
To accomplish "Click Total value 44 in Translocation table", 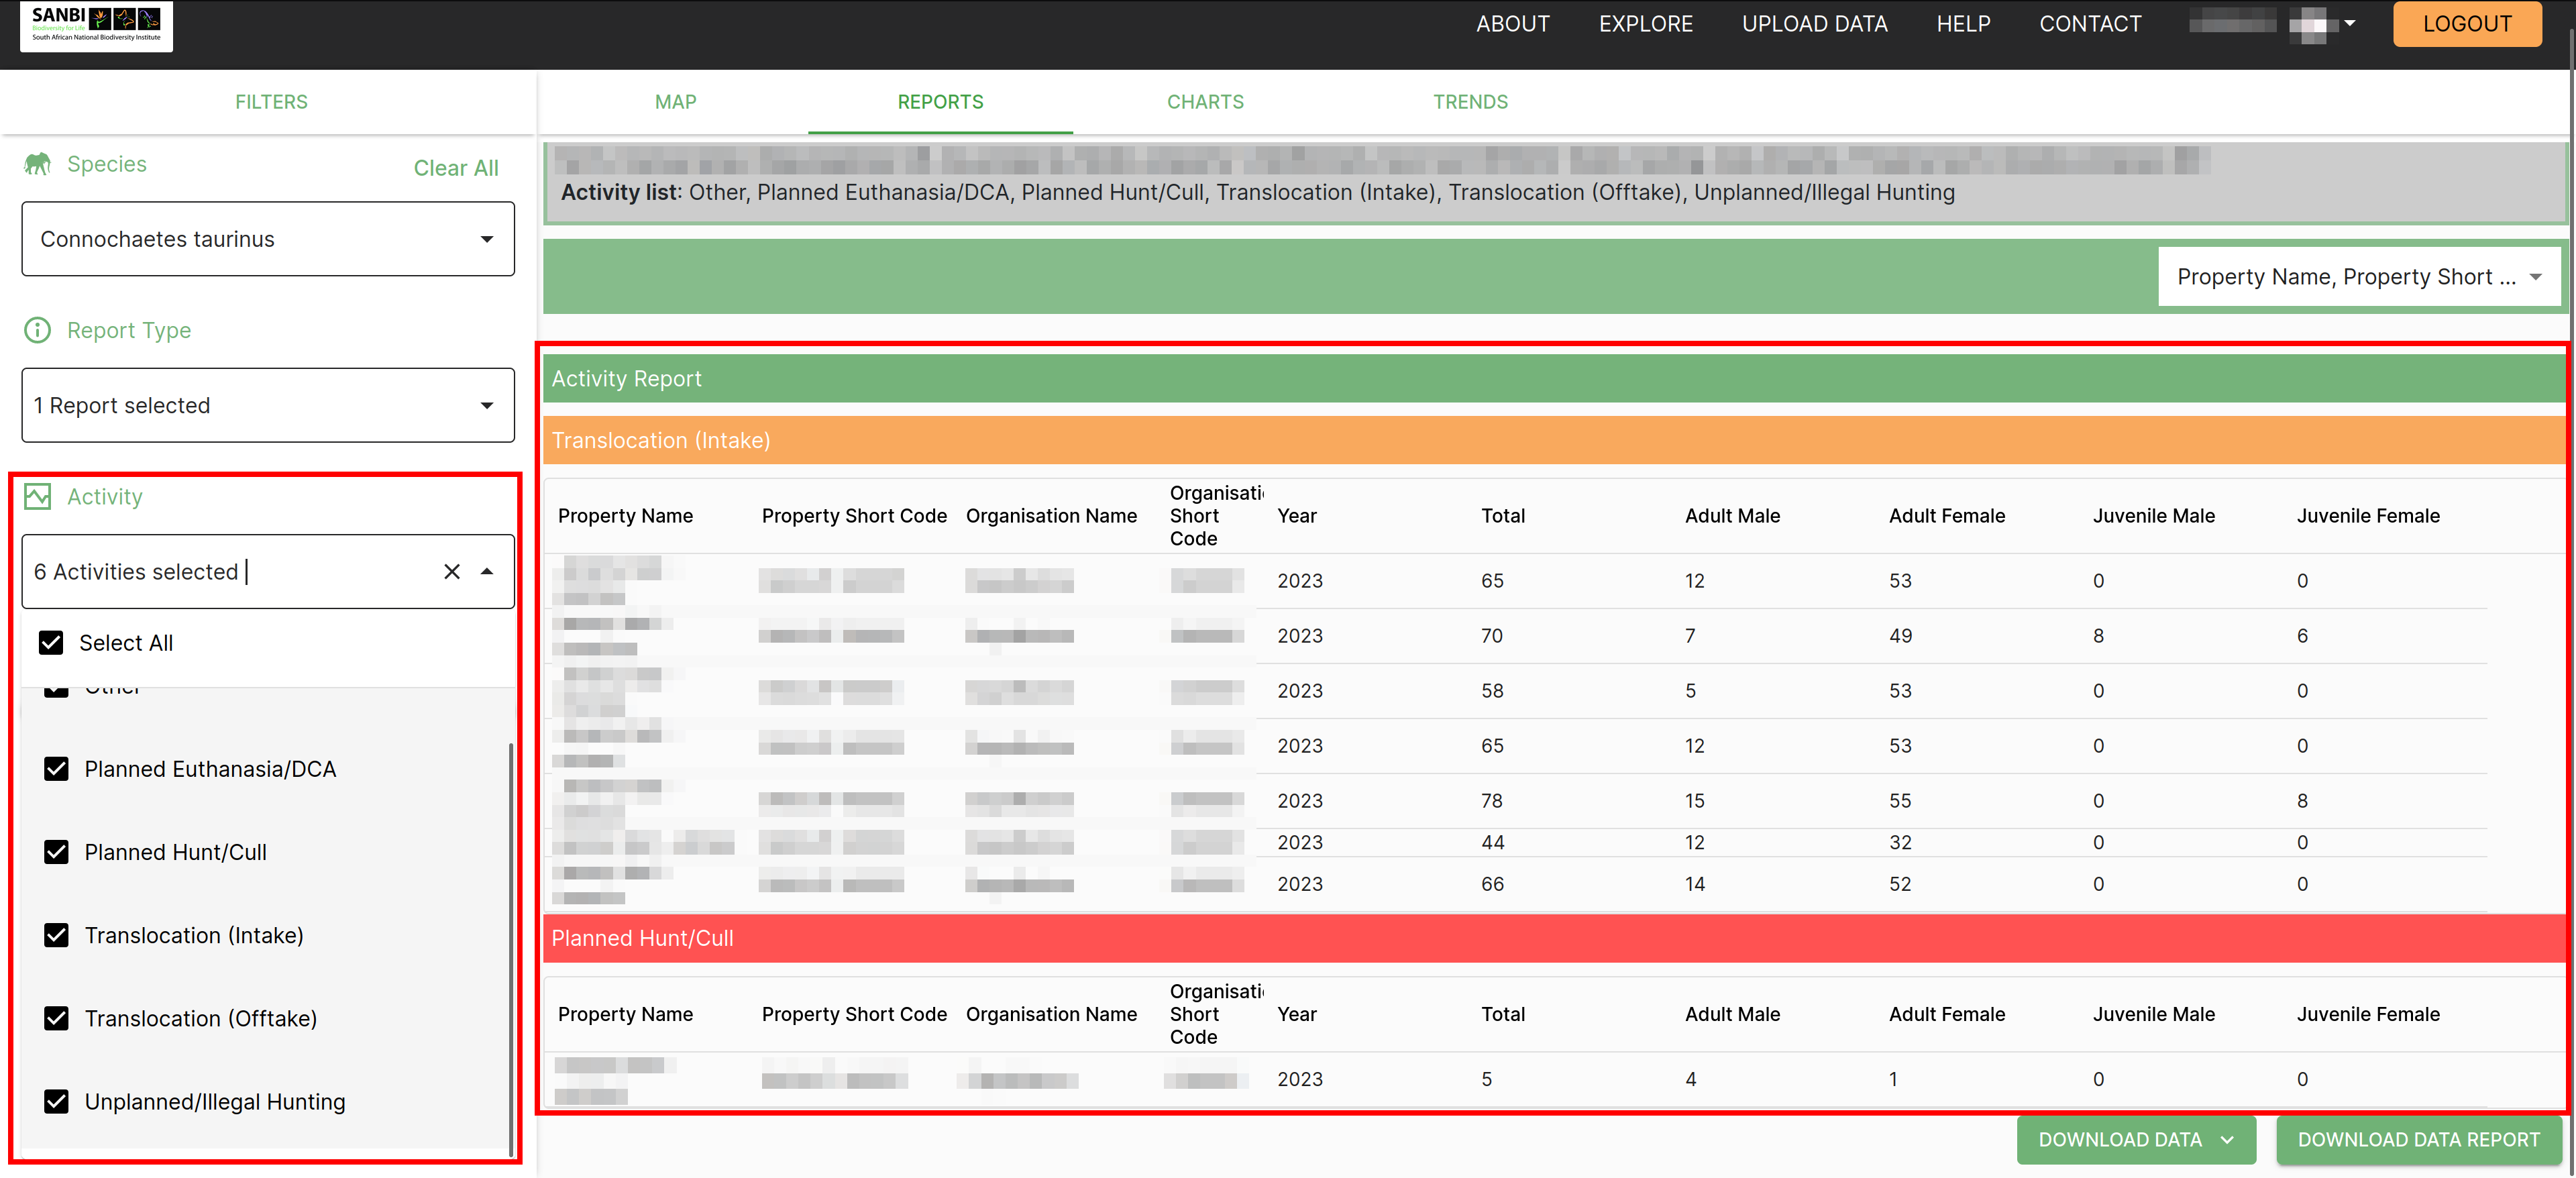I will point(1492,843).
